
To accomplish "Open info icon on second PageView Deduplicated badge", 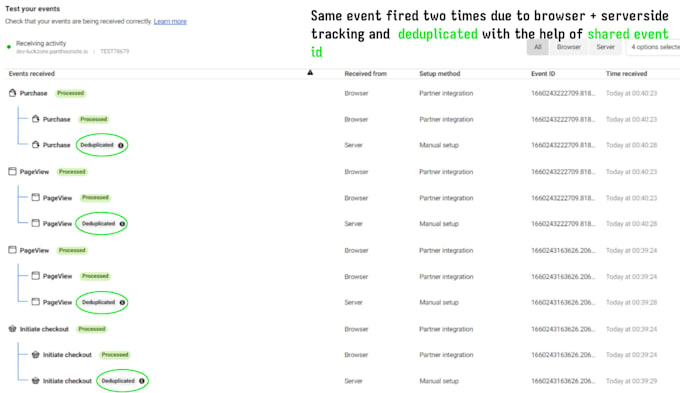I will click(x=122, y=302).
